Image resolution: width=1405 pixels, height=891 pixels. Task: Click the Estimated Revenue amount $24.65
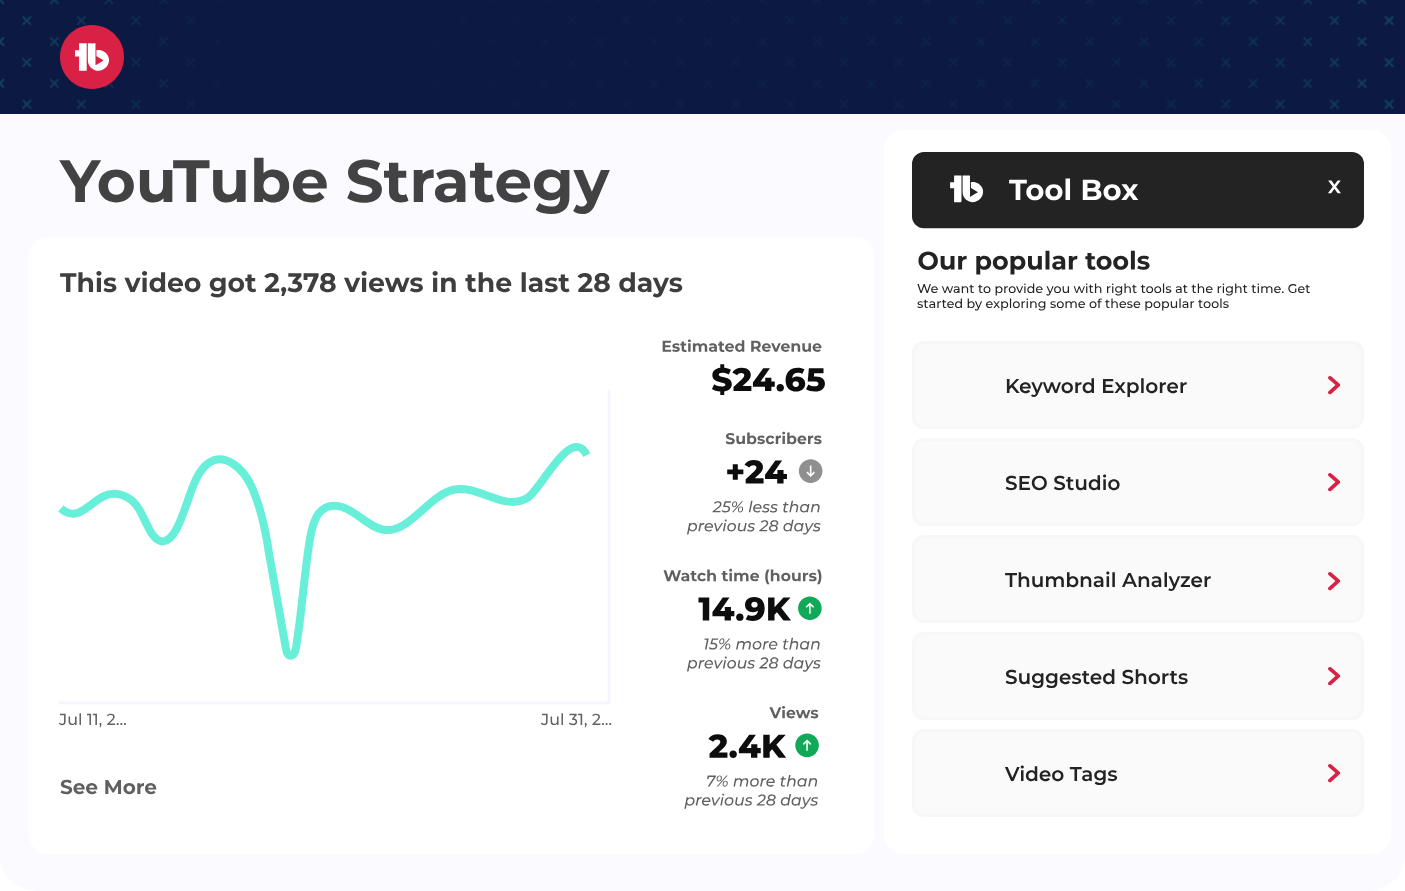point(769,381)
